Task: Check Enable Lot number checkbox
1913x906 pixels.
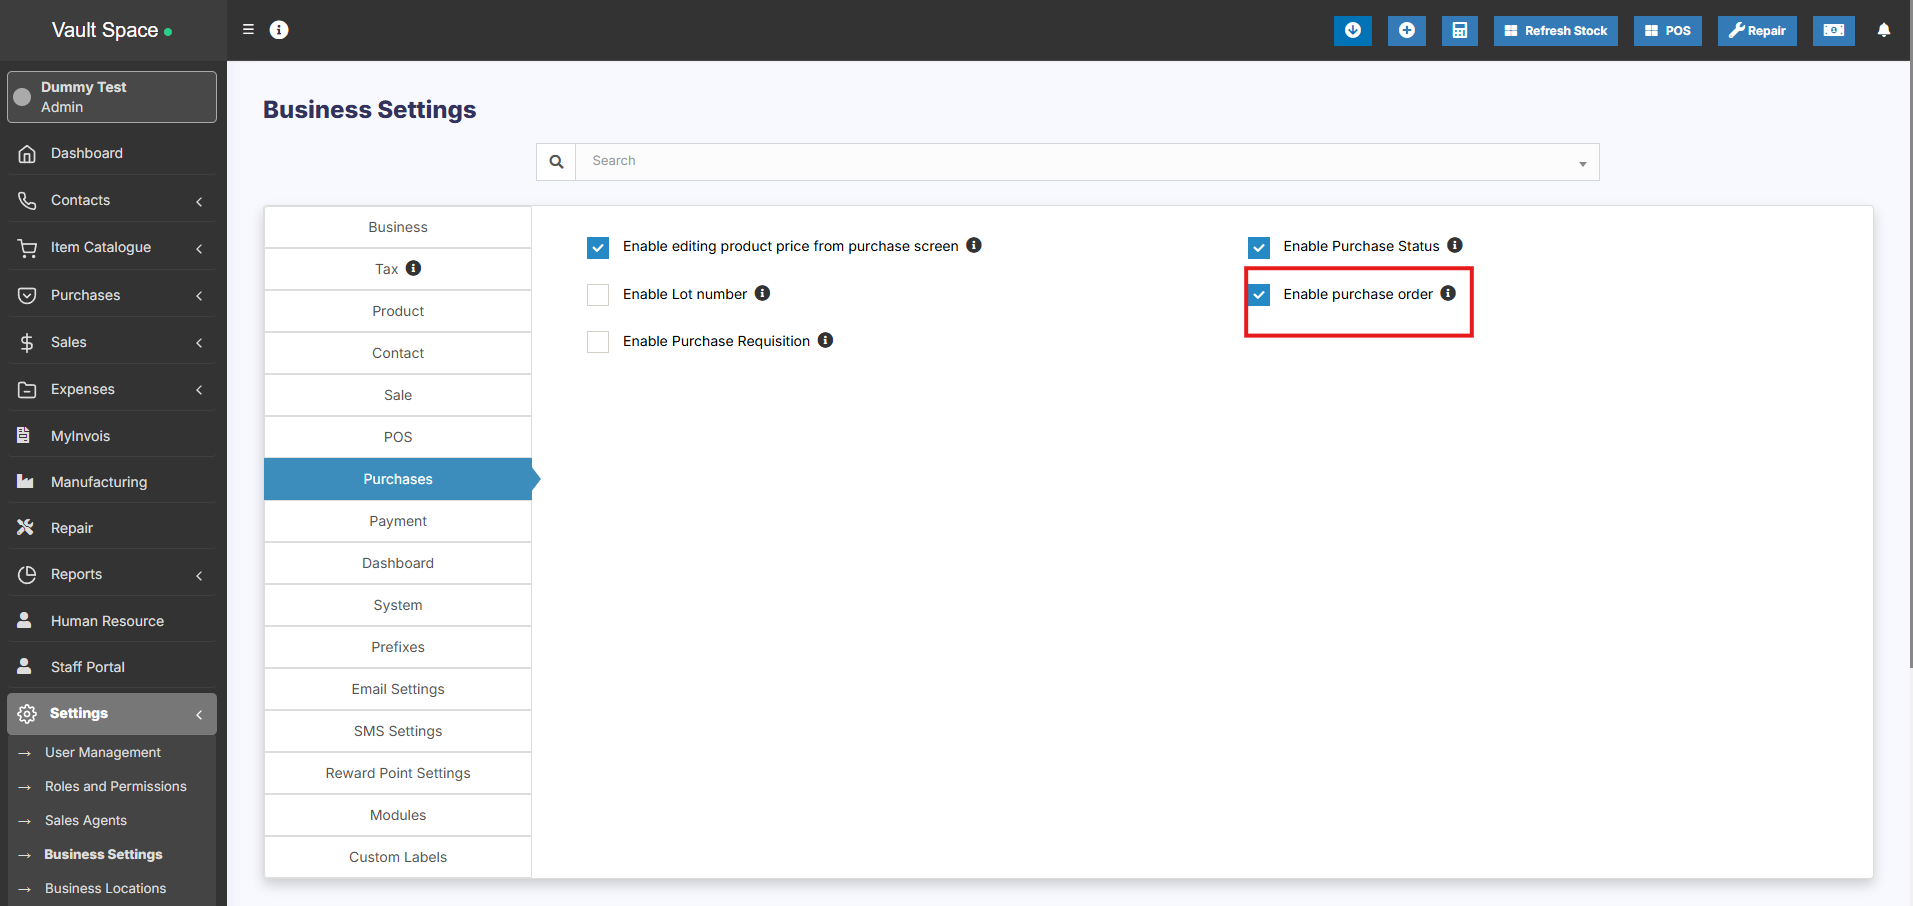Action: (x=598, y=295)
